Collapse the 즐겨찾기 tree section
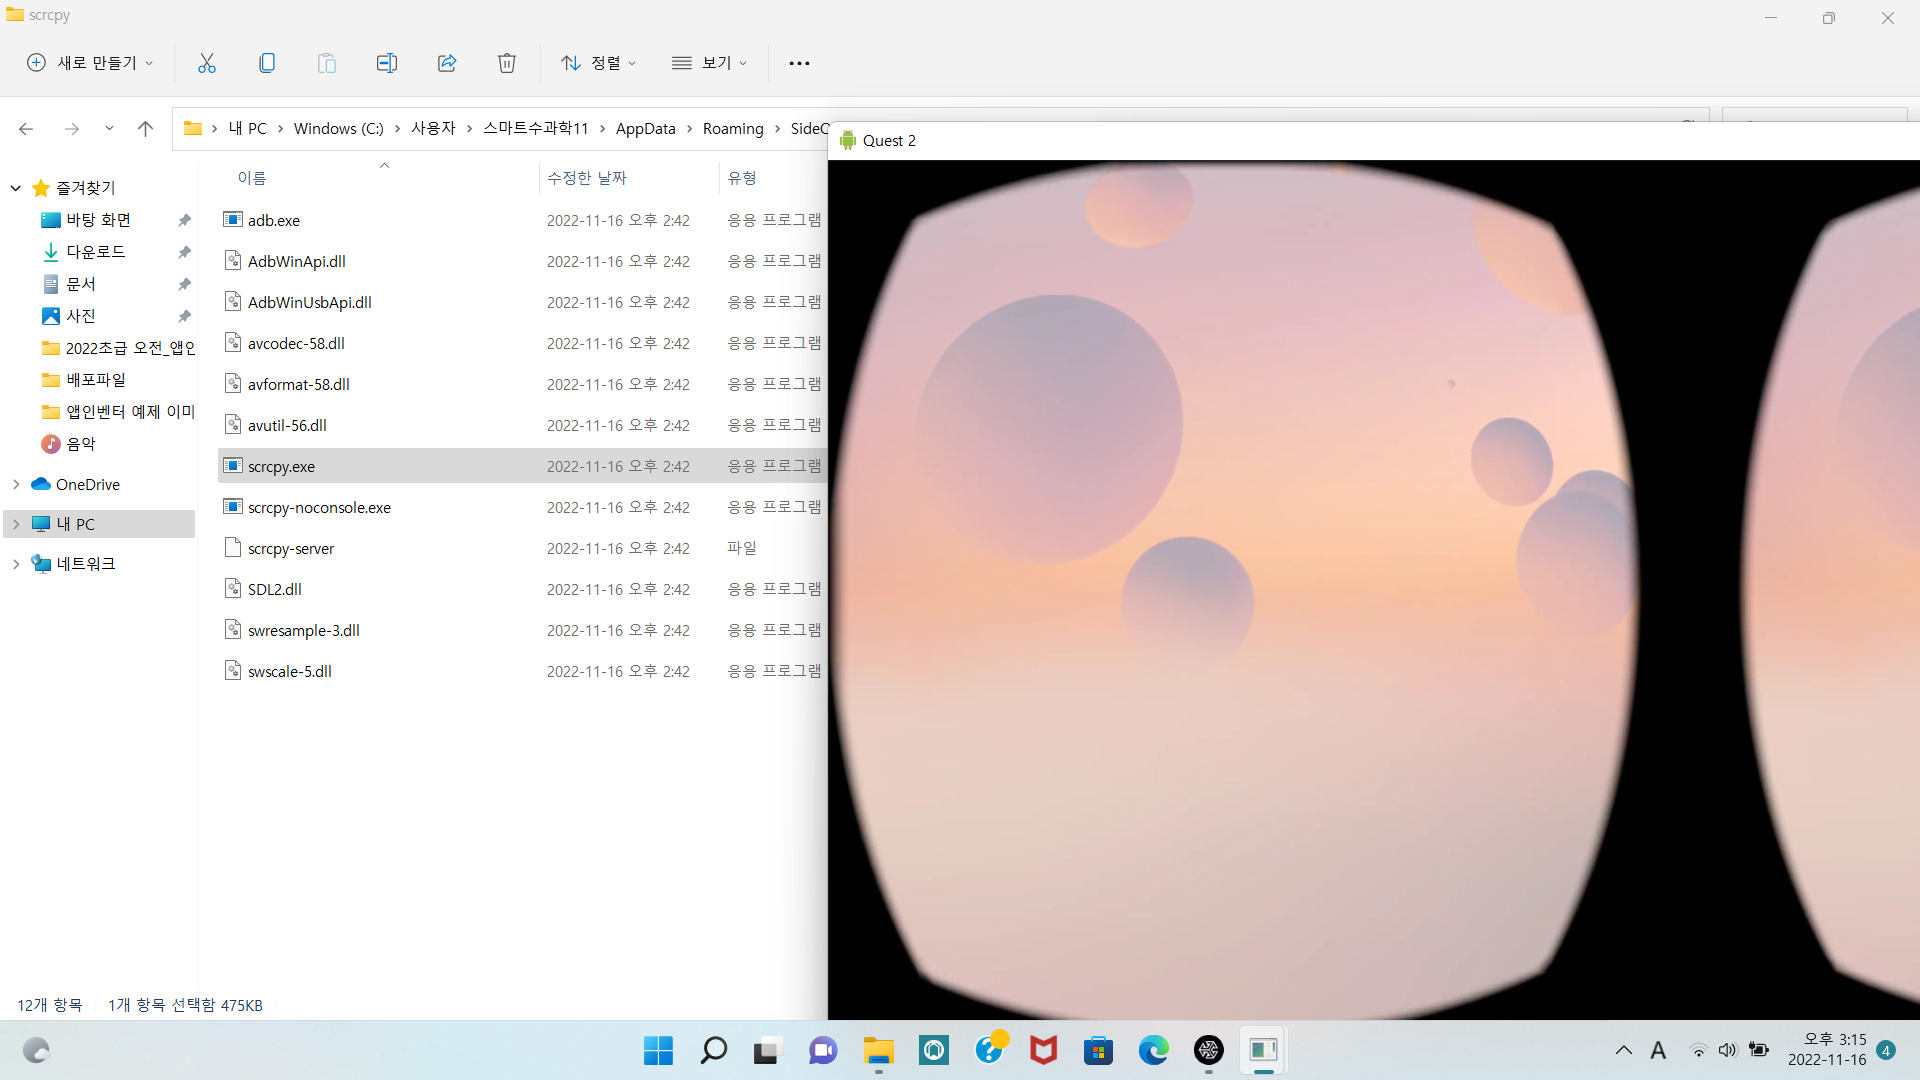The width and height of the screenshot is (1920, 1080). [16, 188]
